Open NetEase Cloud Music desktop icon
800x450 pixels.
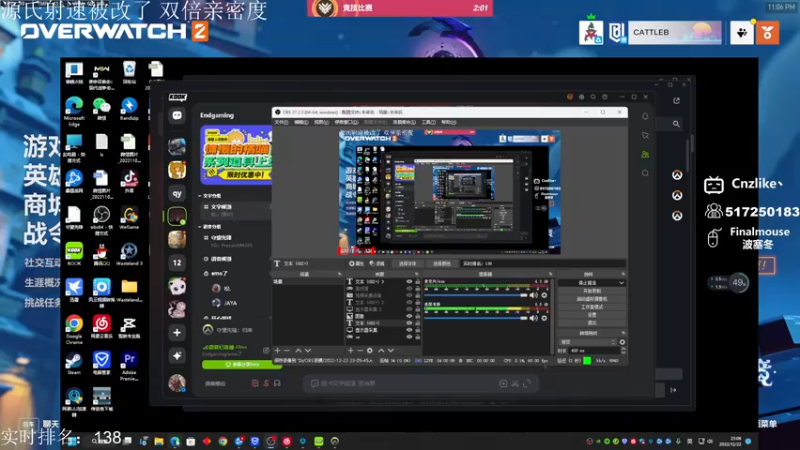pos(101,327)
